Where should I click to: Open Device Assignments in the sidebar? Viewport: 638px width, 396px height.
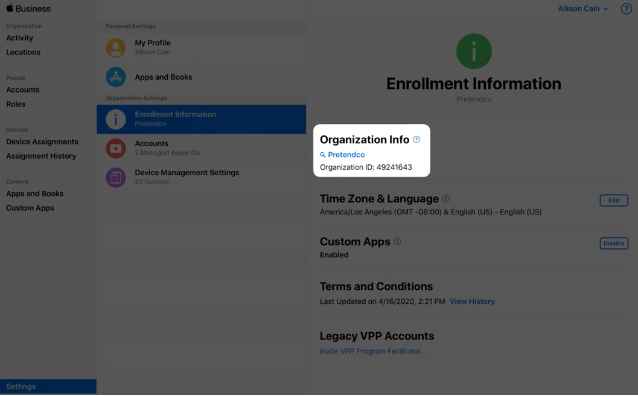(x=42, y=142)
